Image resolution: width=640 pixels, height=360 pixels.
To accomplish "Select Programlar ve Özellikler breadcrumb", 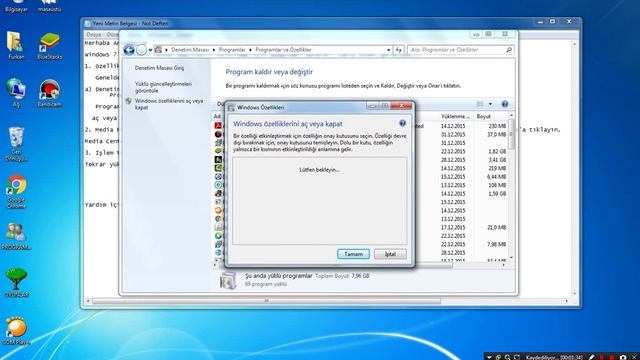I will [283, 50].
